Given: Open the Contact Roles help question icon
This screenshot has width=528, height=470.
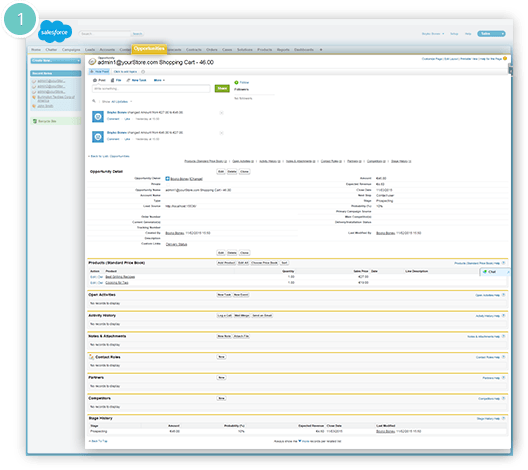Looking at the screenshot, I should click(x=504, y=357).
